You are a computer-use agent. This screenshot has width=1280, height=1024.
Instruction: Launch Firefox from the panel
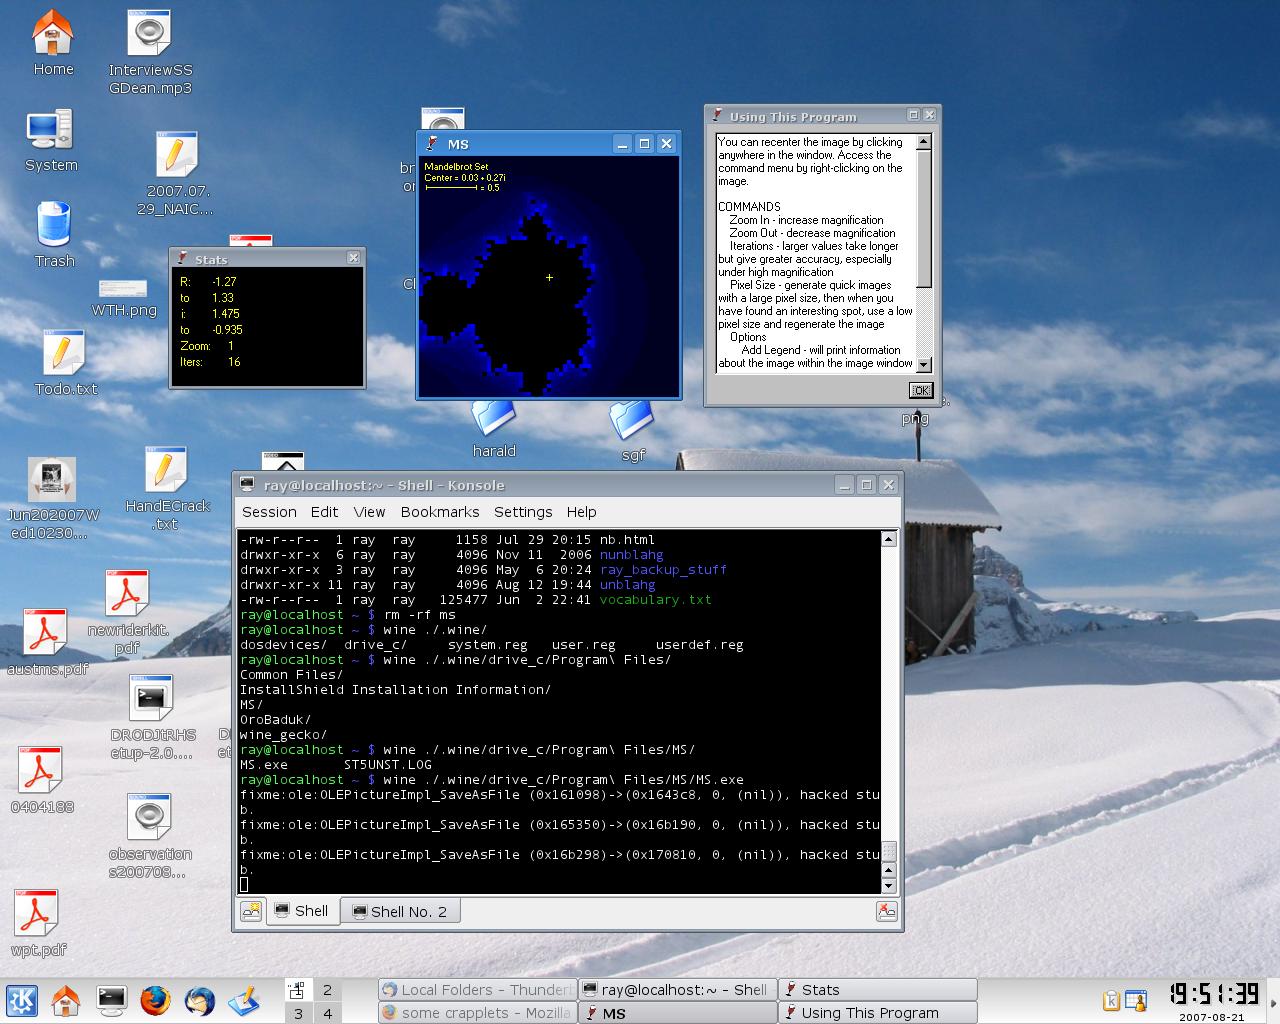(155, 1000)
